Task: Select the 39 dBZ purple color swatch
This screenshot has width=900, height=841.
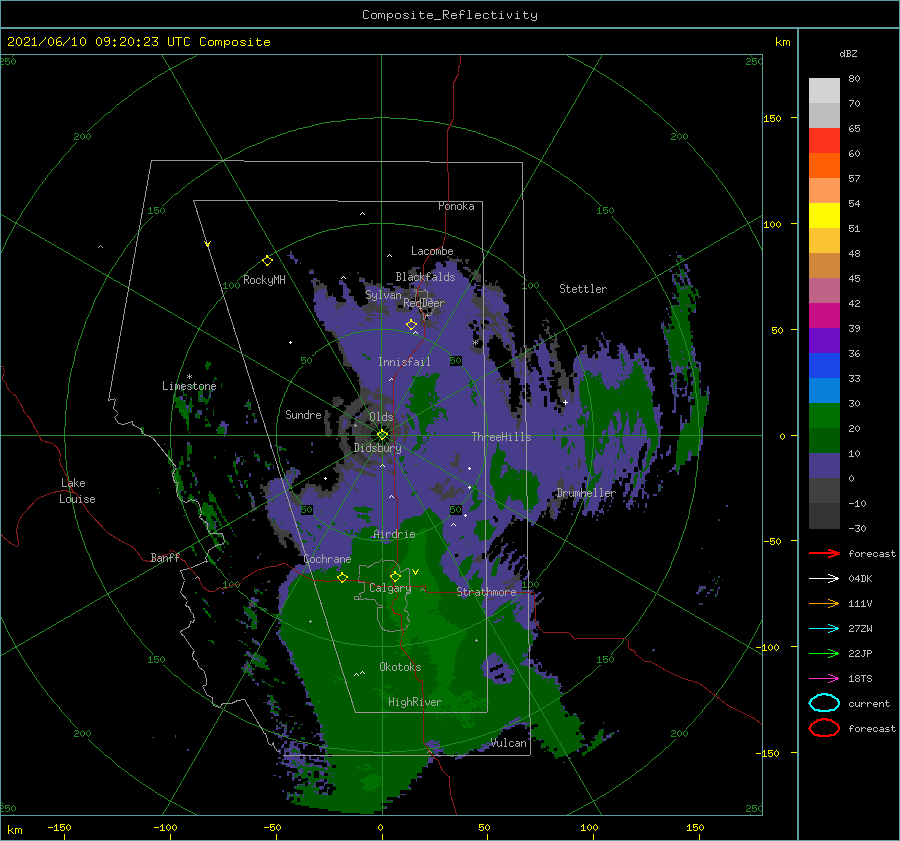Action: point(824,340)
